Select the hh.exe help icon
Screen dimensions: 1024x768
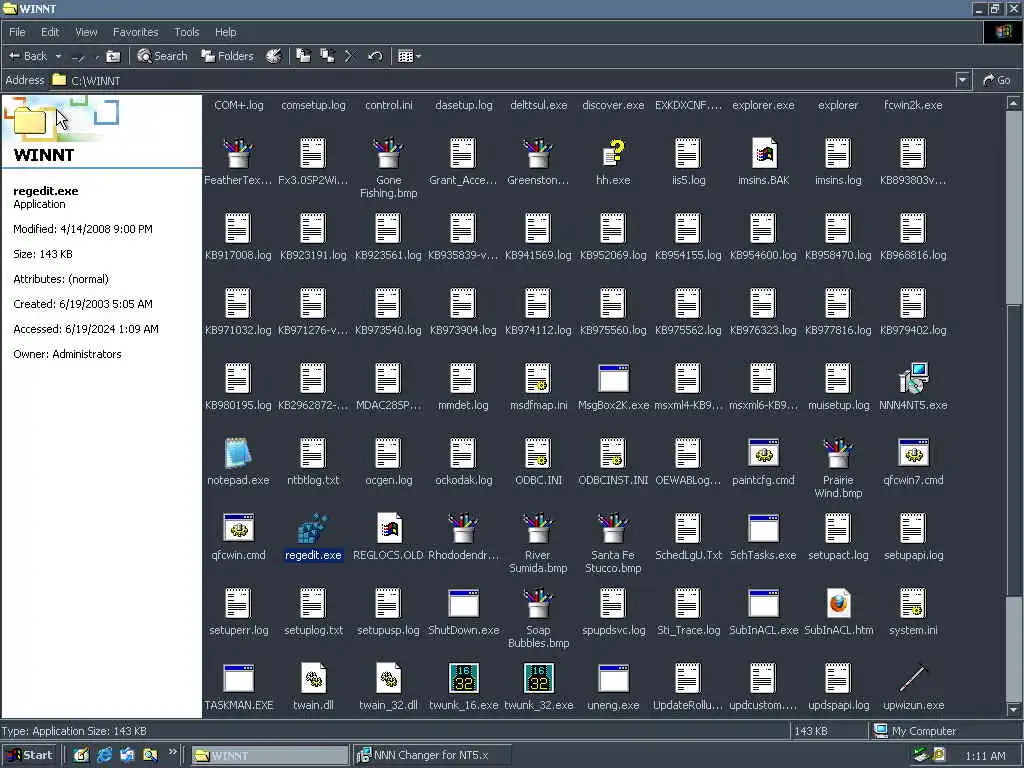[x=613, y=153]
